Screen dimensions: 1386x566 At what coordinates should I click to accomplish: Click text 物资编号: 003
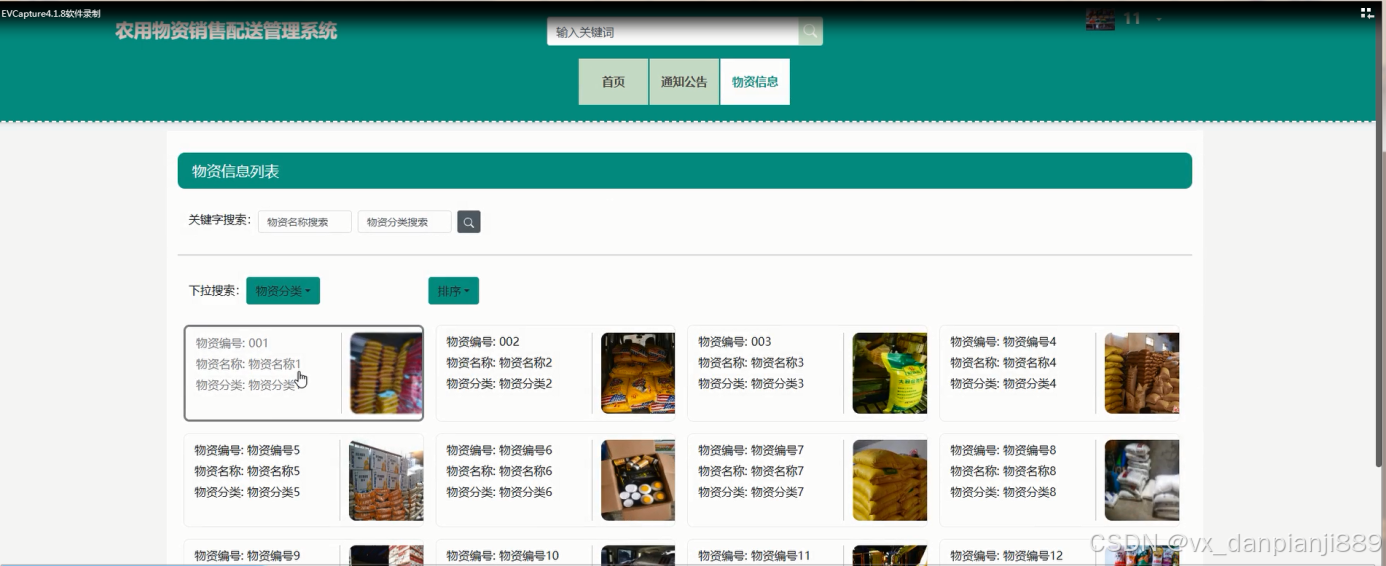tap(735, 342)
